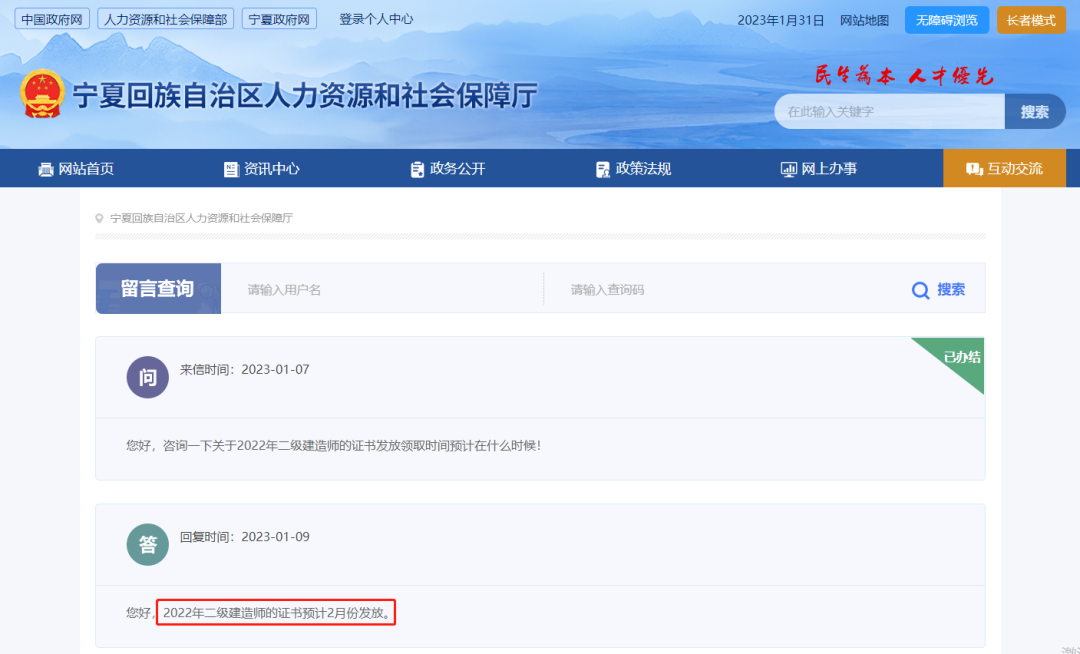The width and height of the screenshot is (1080, 654).
Task: Switch to 互动交流 tab
Action: coord(1004,169)
